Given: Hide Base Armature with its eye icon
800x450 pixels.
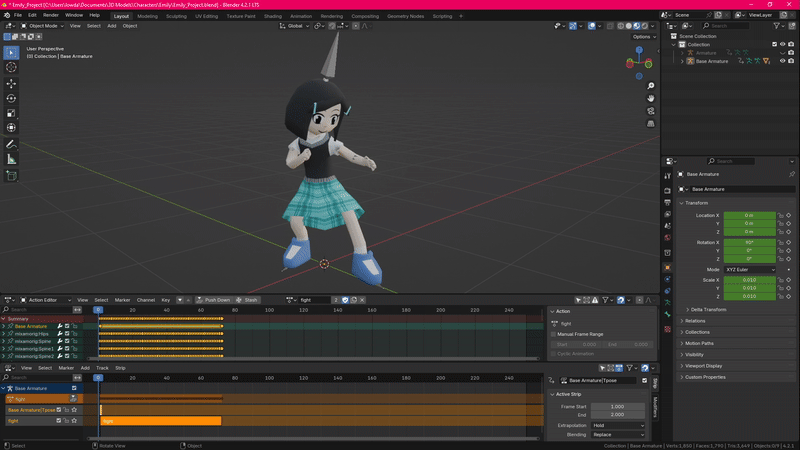Looking at the screenshot, I should click(x=782, y=61).
